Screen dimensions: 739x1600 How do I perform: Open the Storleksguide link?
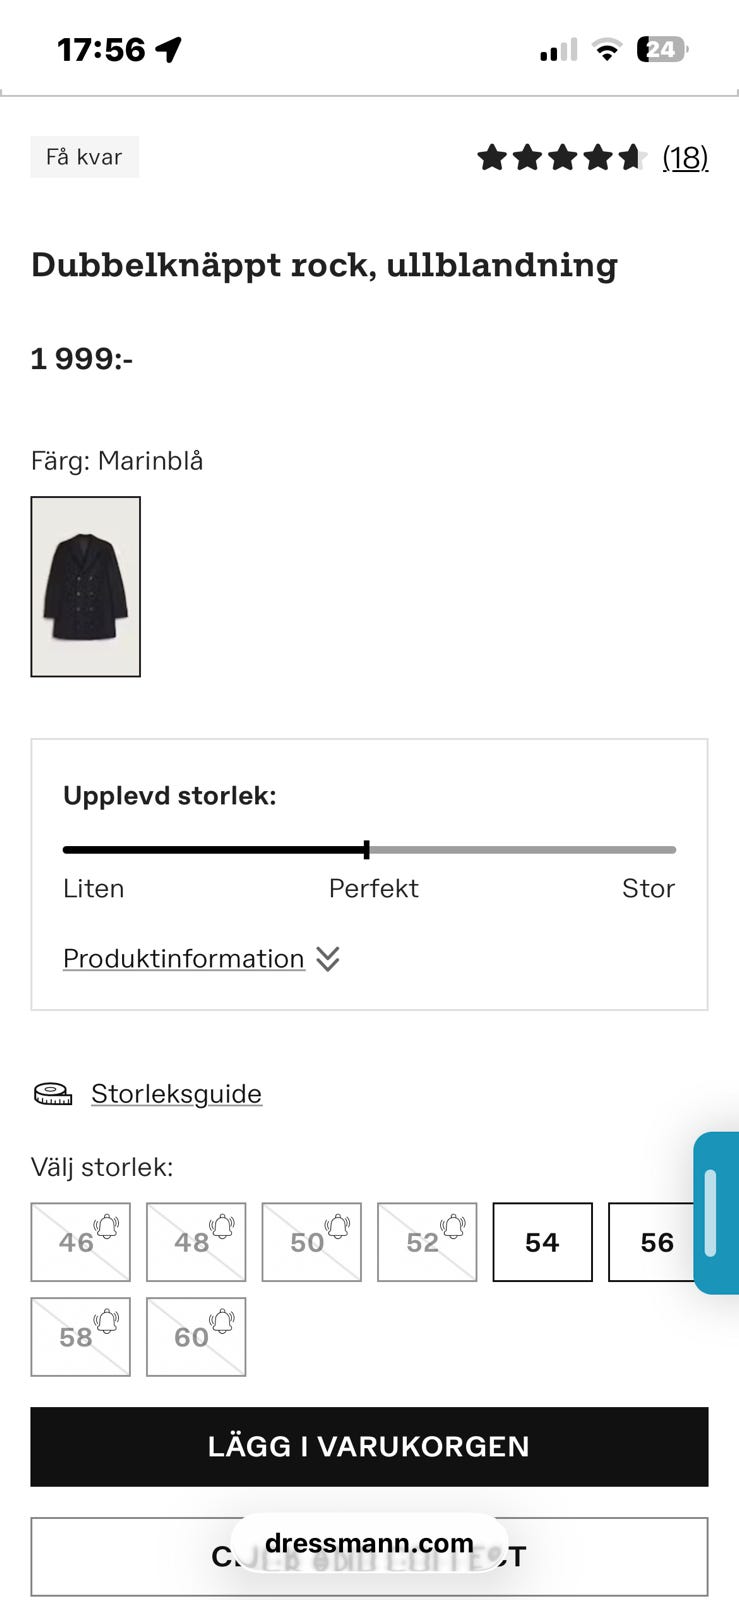point(176,1094)
